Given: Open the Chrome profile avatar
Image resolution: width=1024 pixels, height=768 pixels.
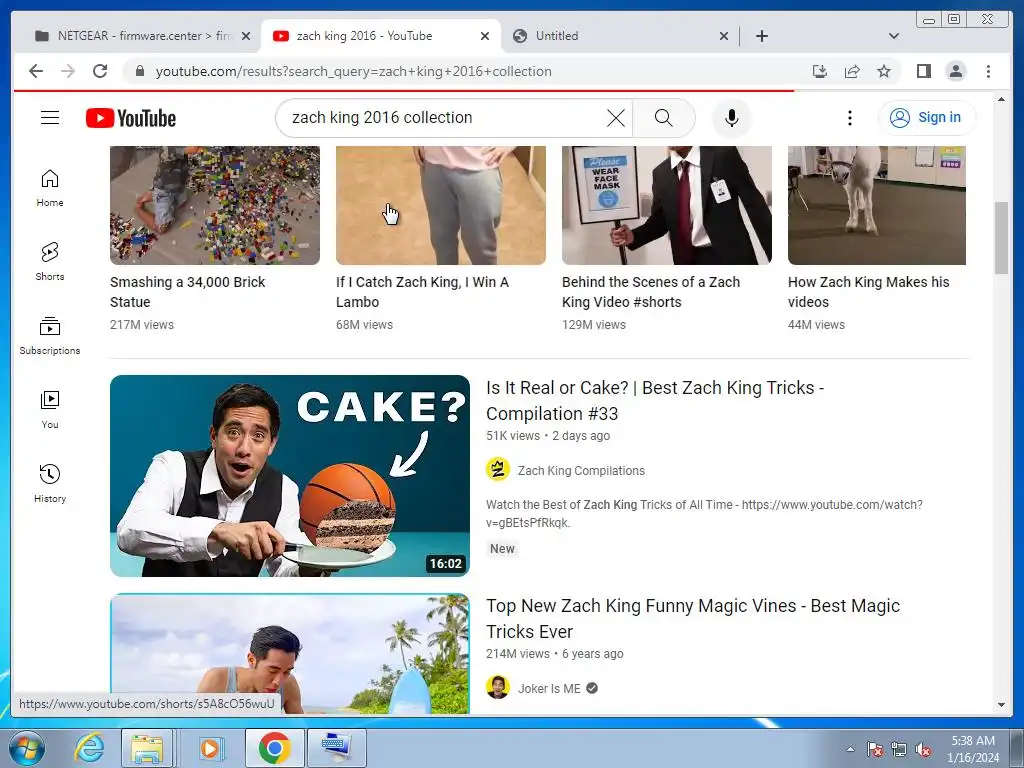Looking at the screenshot, I should (x=955, y=71).
